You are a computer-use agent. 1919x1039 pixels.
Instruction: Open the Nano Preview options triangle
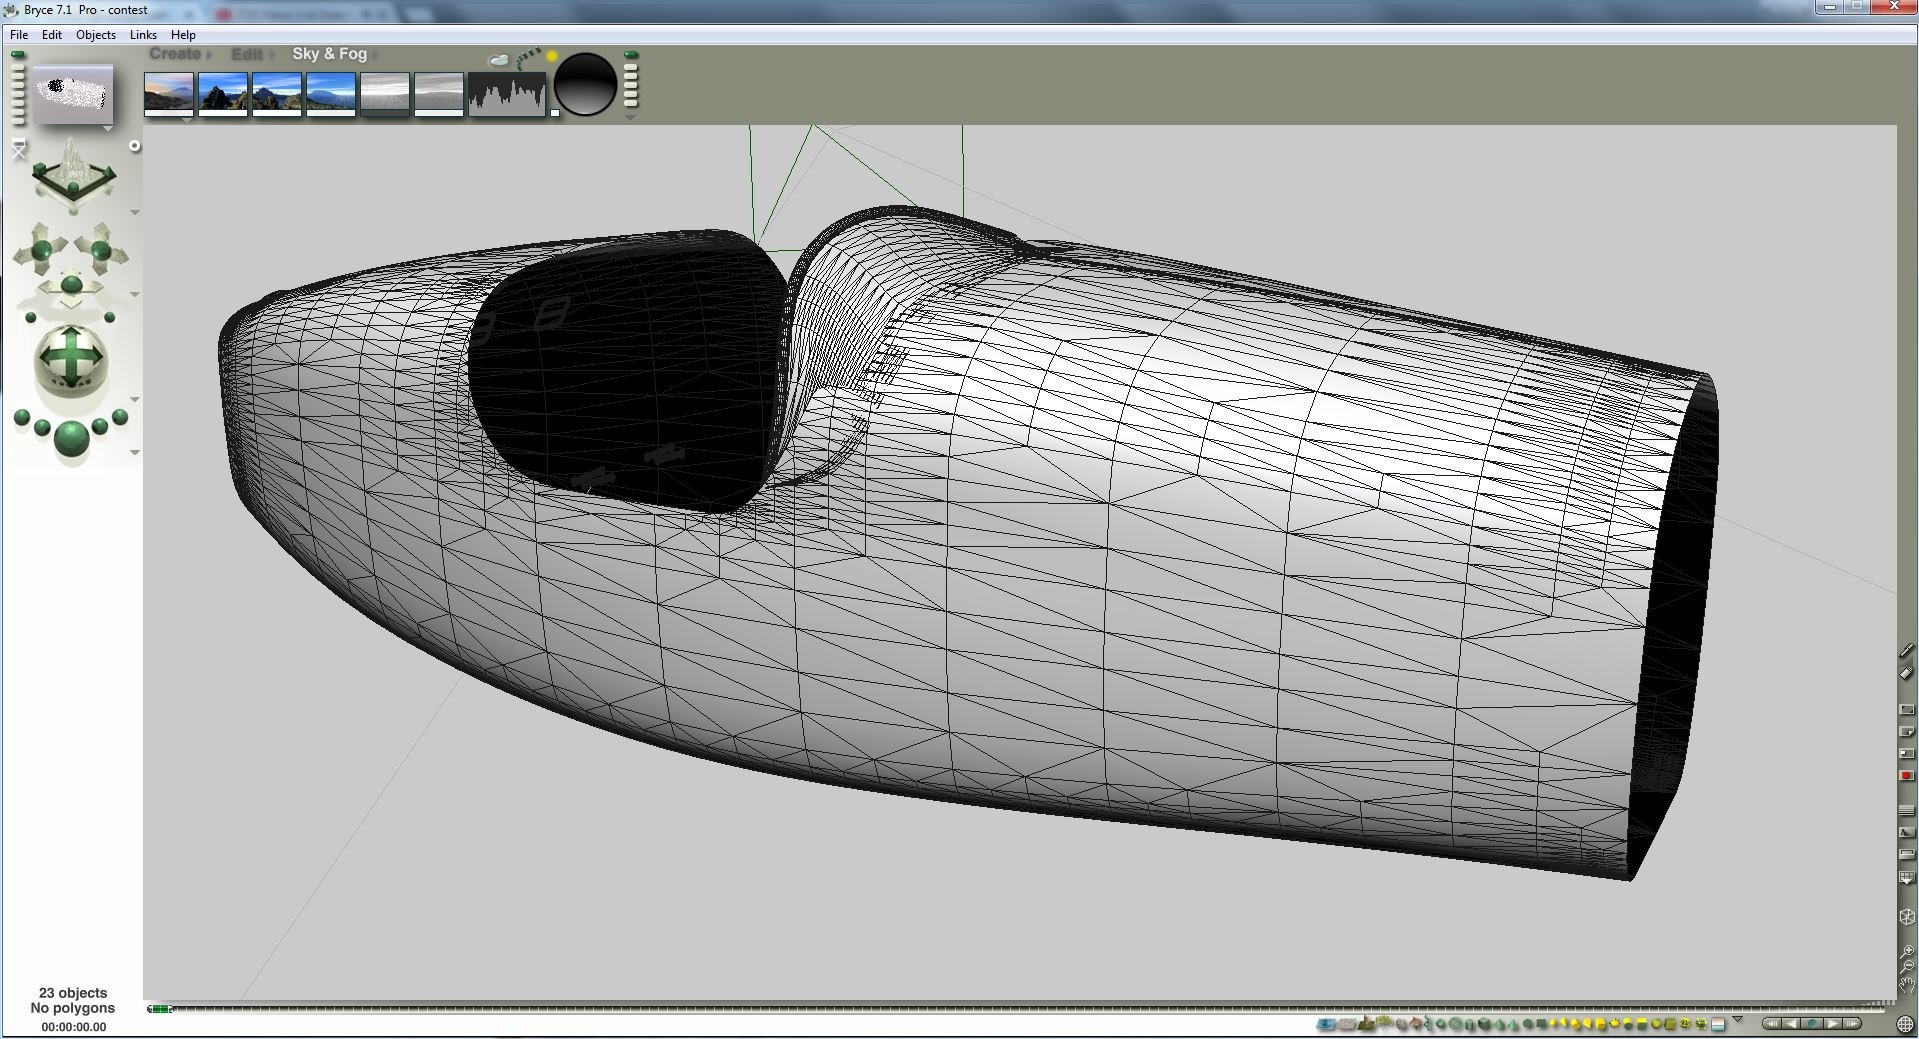107,129
